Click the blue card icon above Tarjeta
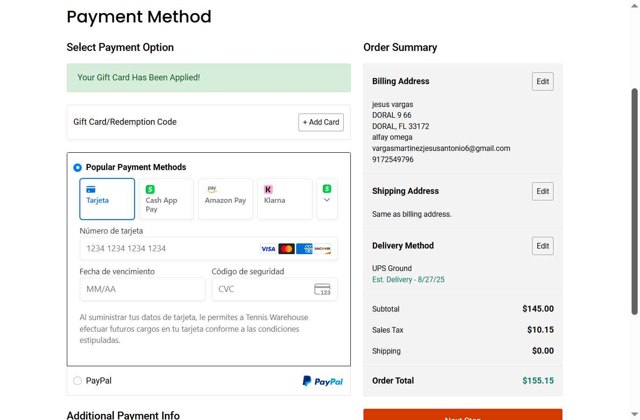The image size is (640, 420). (x=91, y=189)
